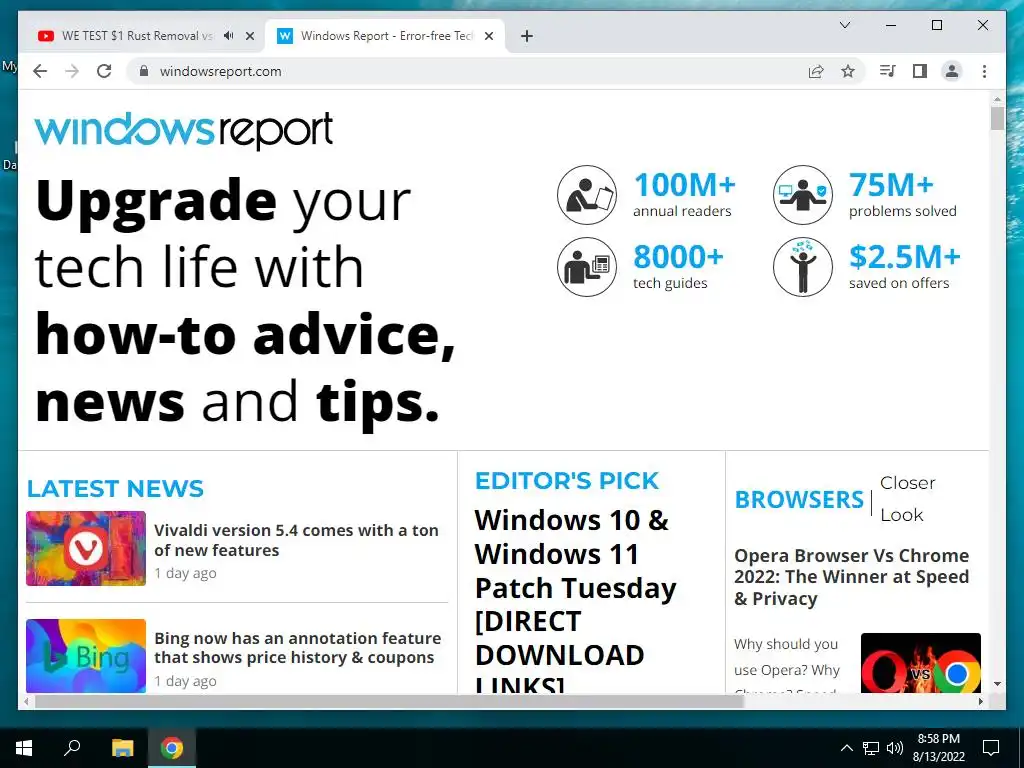Click the Chrome taskbar icon
The width and height of the screenshot is (1024, 768).
coord(172,748)
